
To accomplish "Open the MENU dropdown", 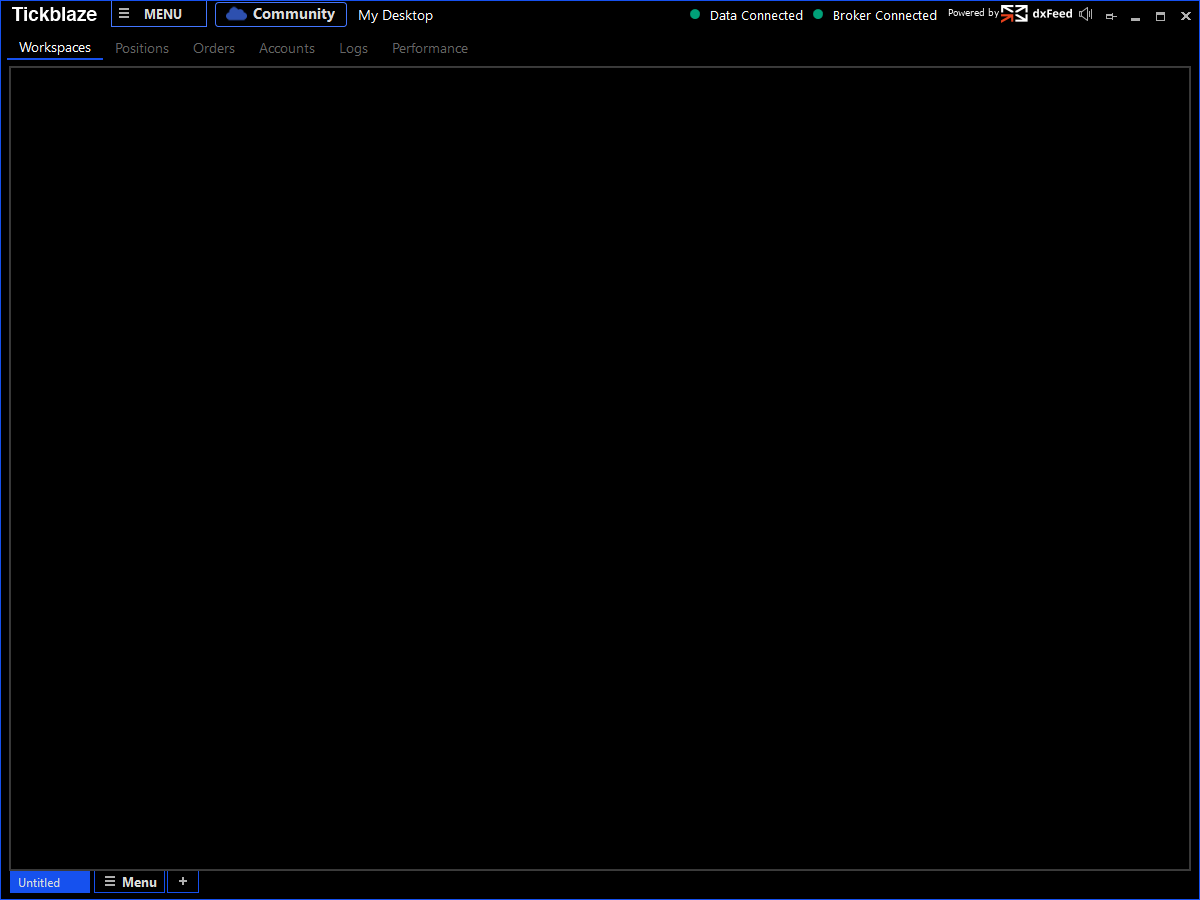I will click(x=158, y=14).
